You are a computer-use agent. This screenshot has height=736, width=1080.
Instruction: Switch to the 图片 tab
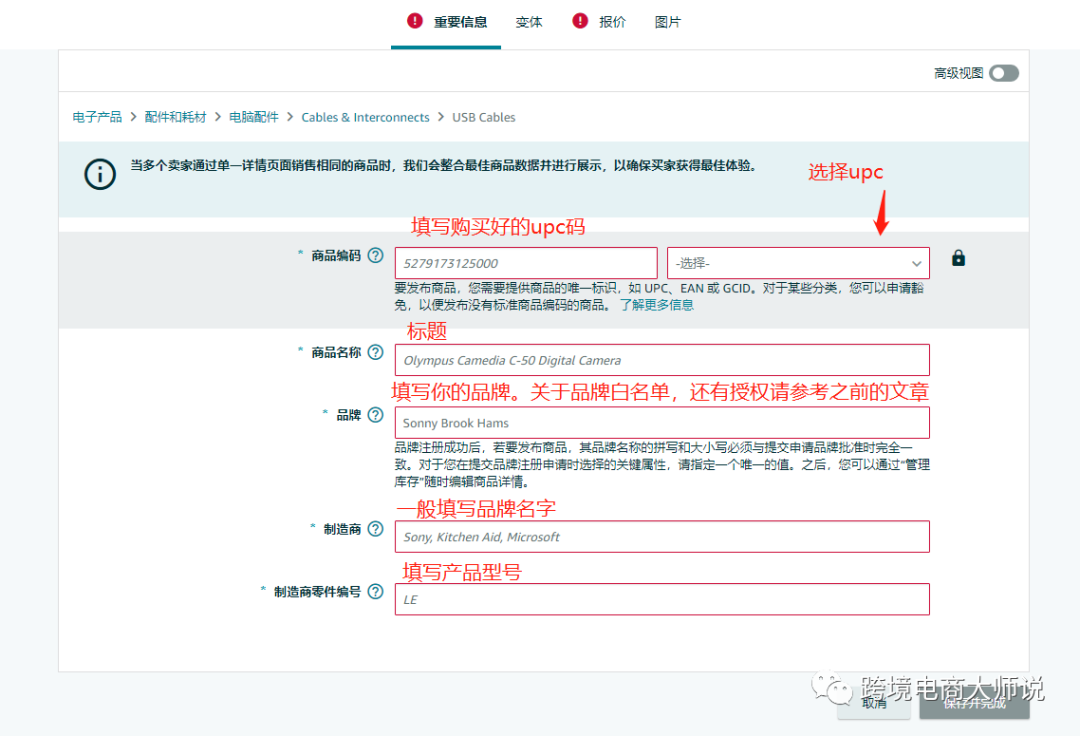pos(667,21)
